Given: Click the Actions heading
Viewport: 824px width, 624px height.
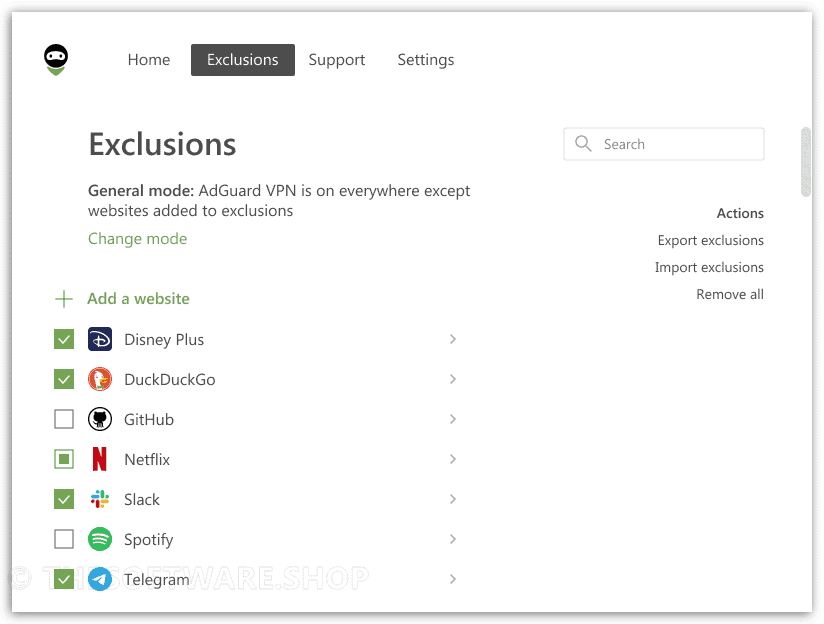Looking at the screenshot, I should tap(740, 213).
